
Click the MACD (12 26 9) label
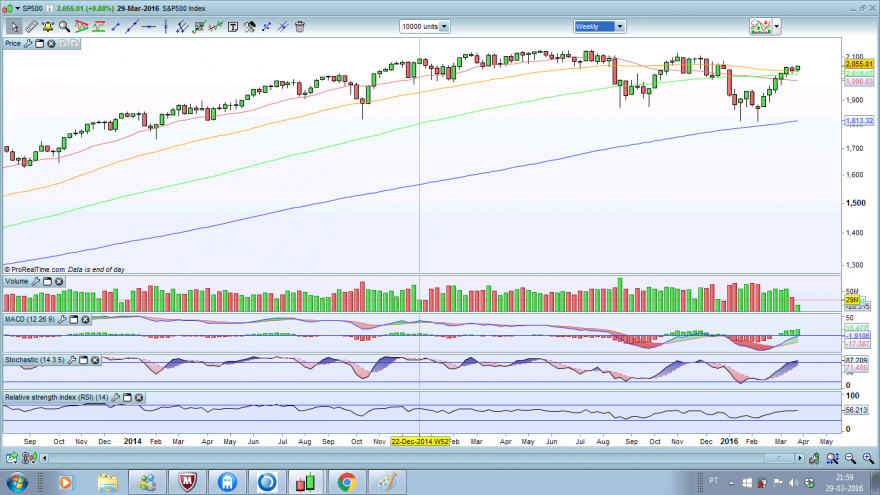point(30,319)
